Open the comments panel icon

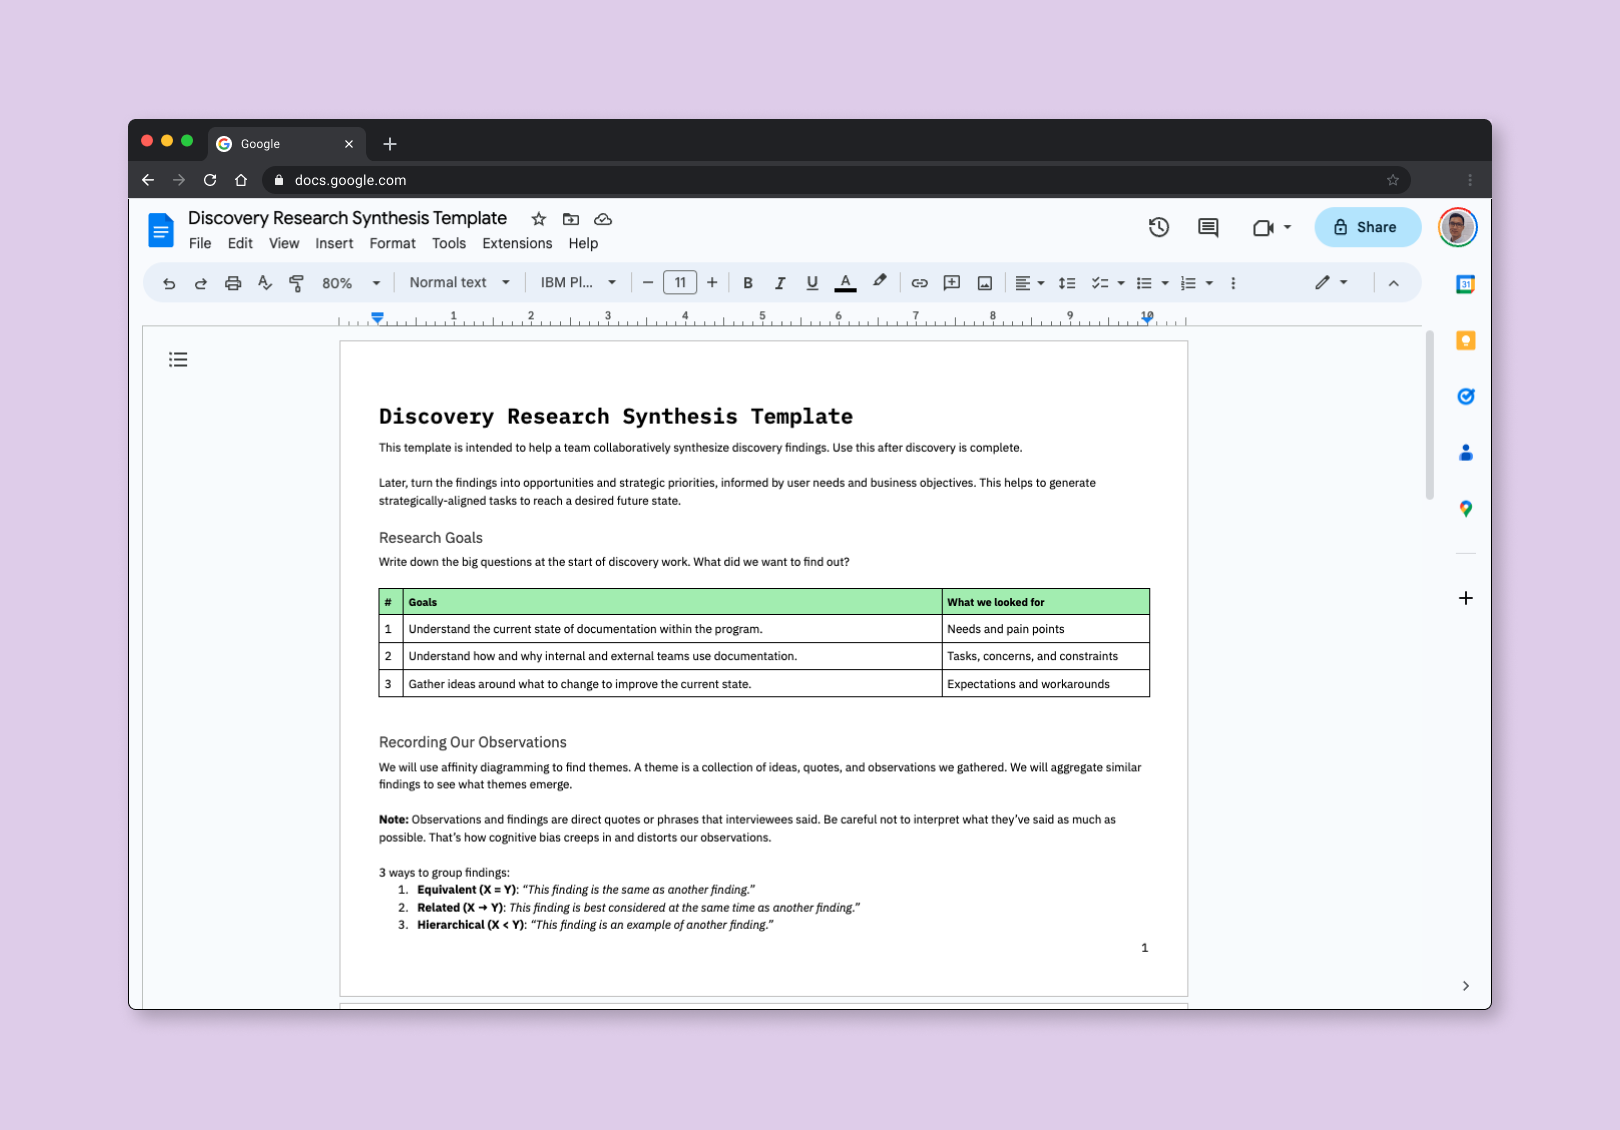[1208, 227]
